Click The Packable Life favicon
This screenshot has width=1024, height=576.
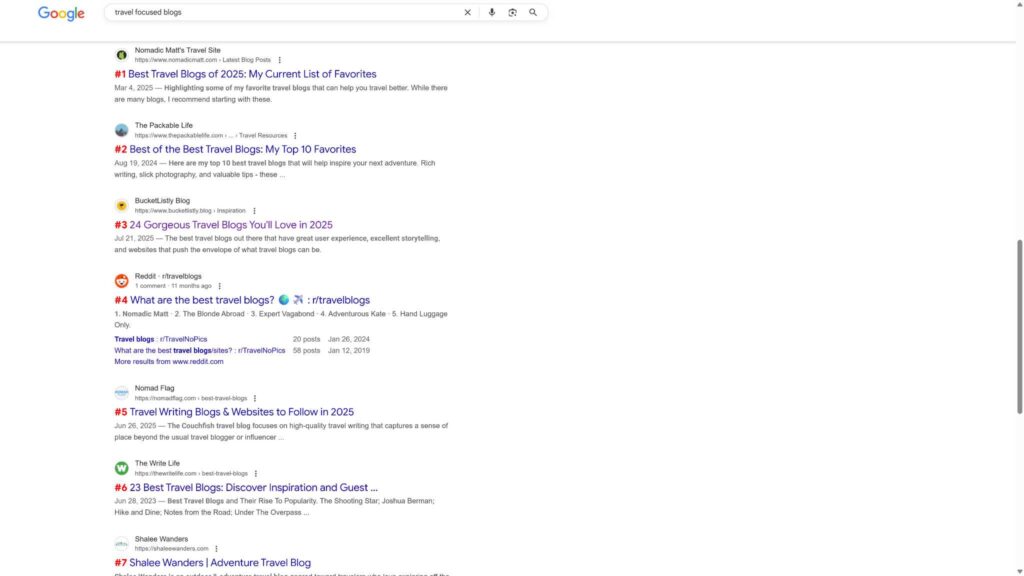[x=121, y=130]
